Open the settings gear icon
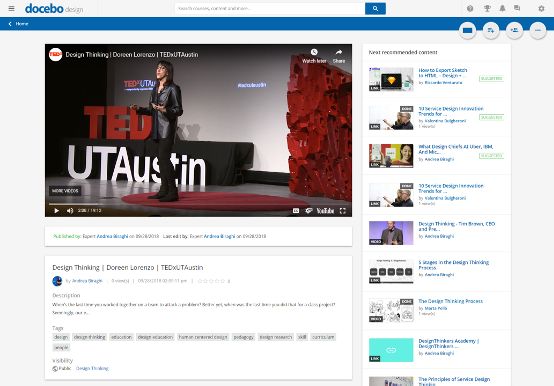Viewport: 554px width, 386px height. (541, 8)
